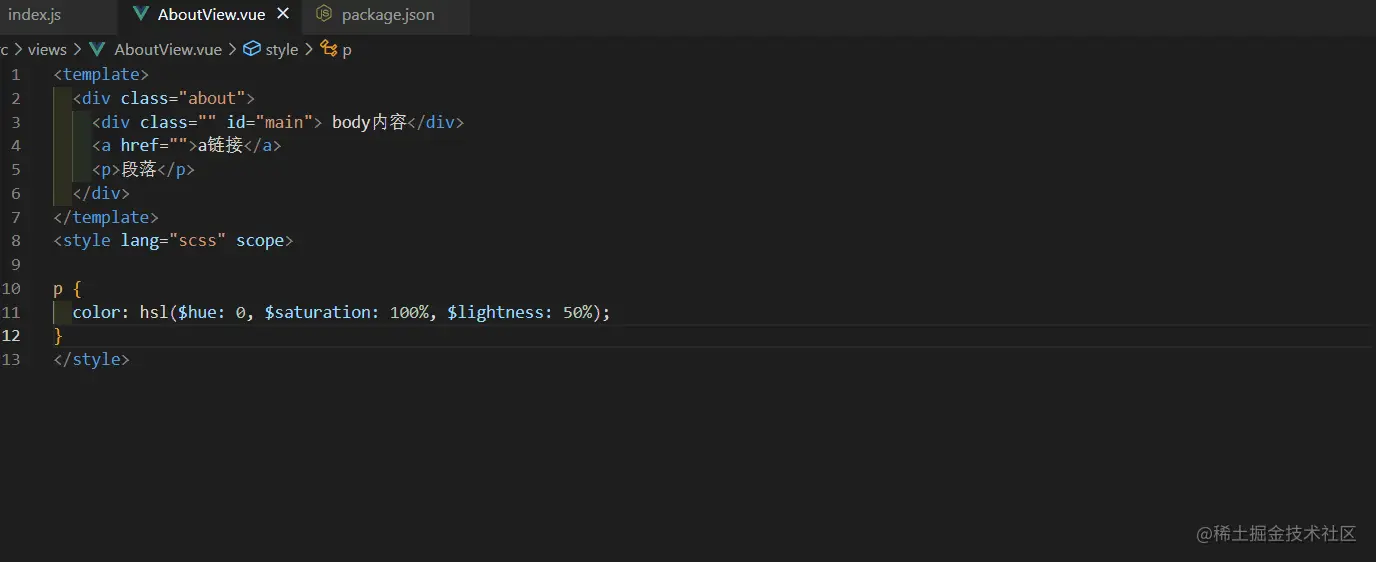The image size is (1376, 562).
Task: Click the closing style tag on line 13
Action: click(x=92, y=360)
